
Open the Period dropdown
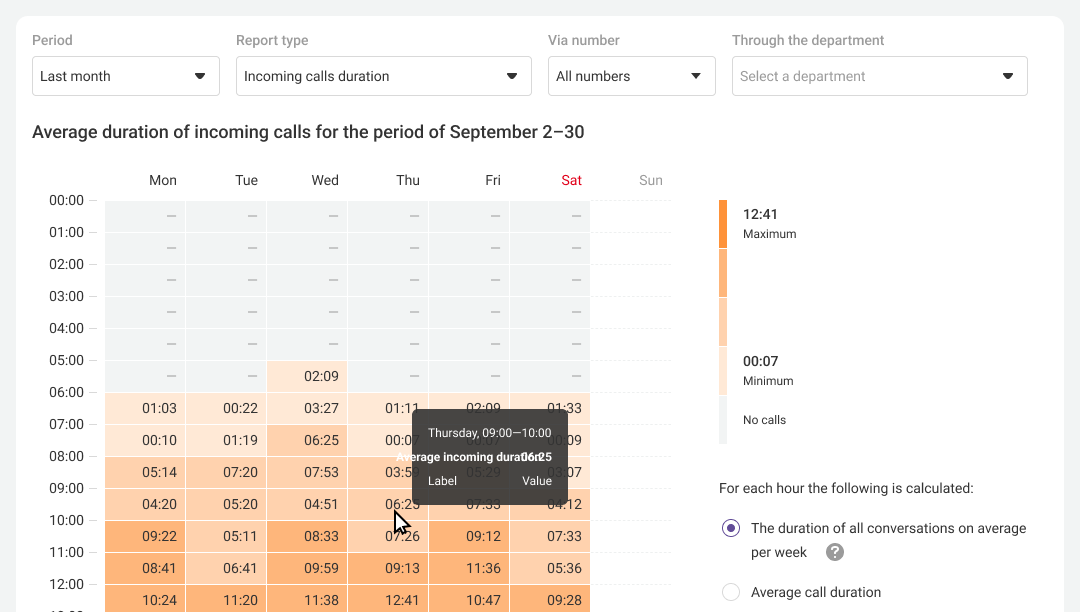[x=126, y=76]
